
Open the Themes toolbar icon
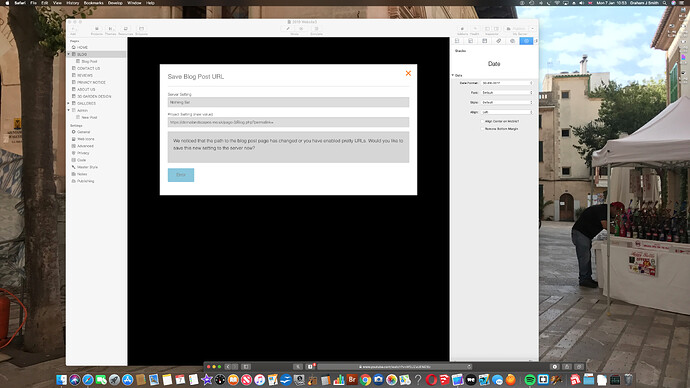tap(110, 30)
